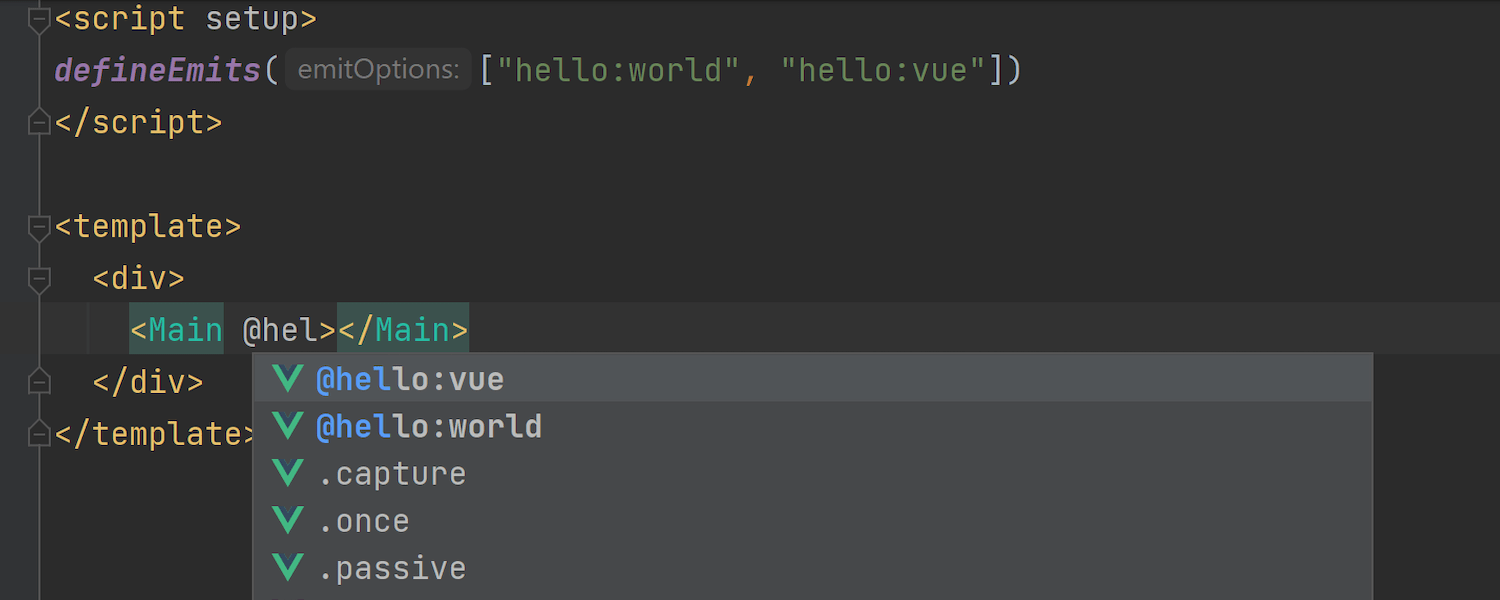Screen dimensions: 1500x600
Task: Select @hello:vue completion suggestion
Action: coord(410,379)
